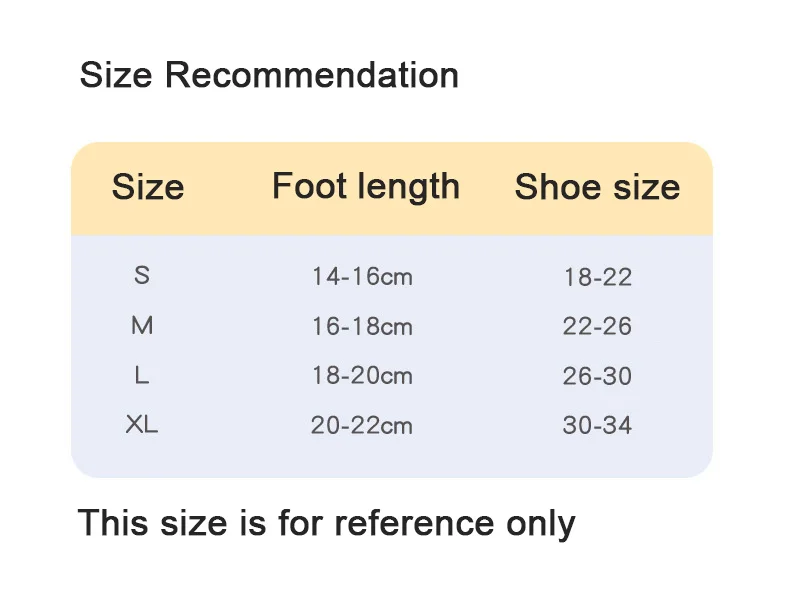Click the S size row label
Viewport: 790px width, 604px height.
(x=142, y=275)
